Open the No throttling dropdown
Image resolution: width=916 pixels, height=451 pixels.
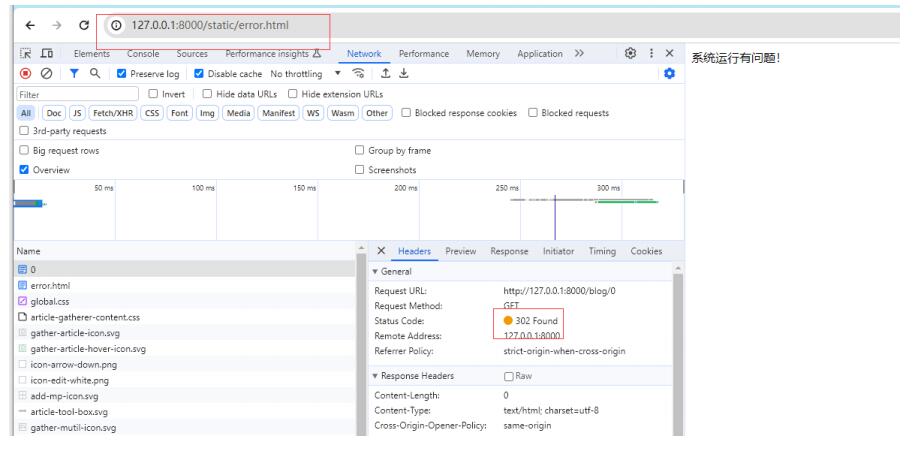tap(306, 74)
